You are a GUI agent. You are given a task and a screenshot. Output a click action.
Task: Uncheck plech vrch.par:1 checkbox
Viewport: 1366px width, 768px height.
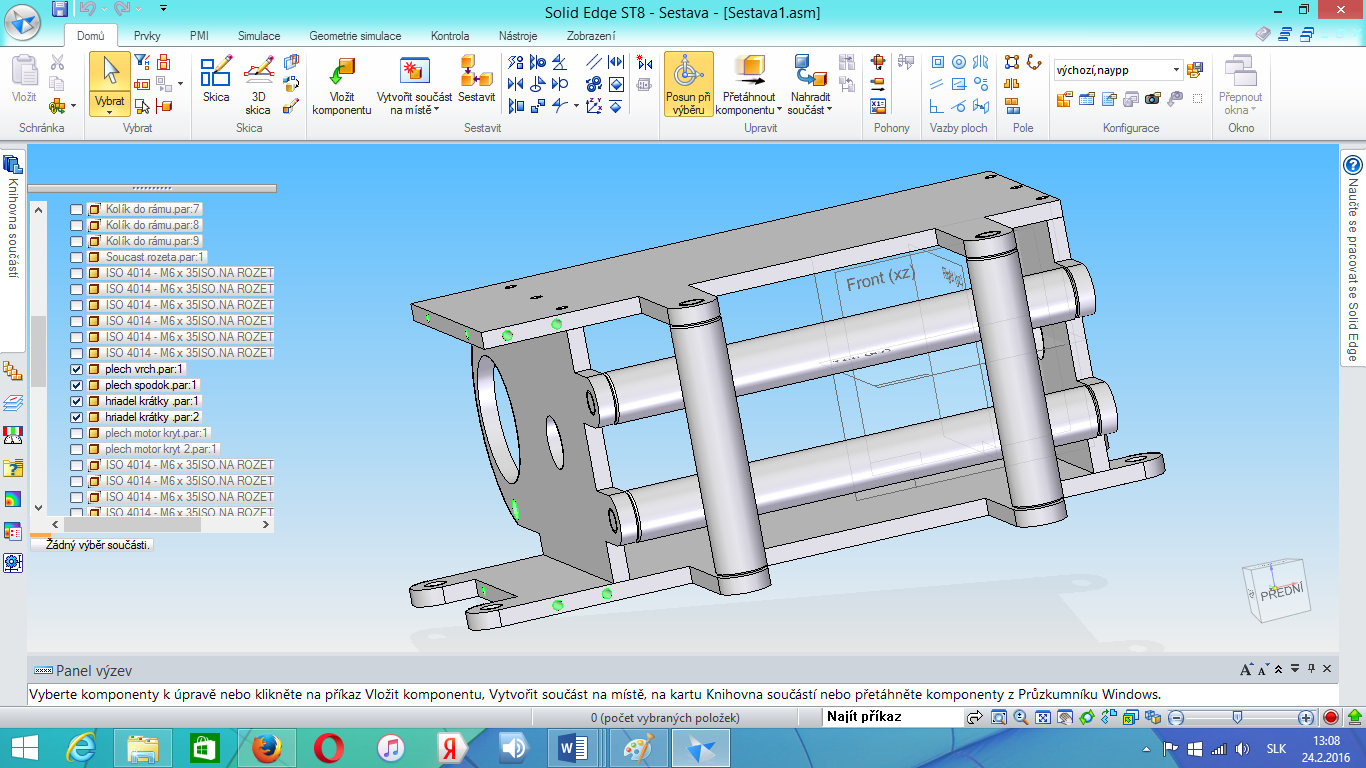click(77, 369)
